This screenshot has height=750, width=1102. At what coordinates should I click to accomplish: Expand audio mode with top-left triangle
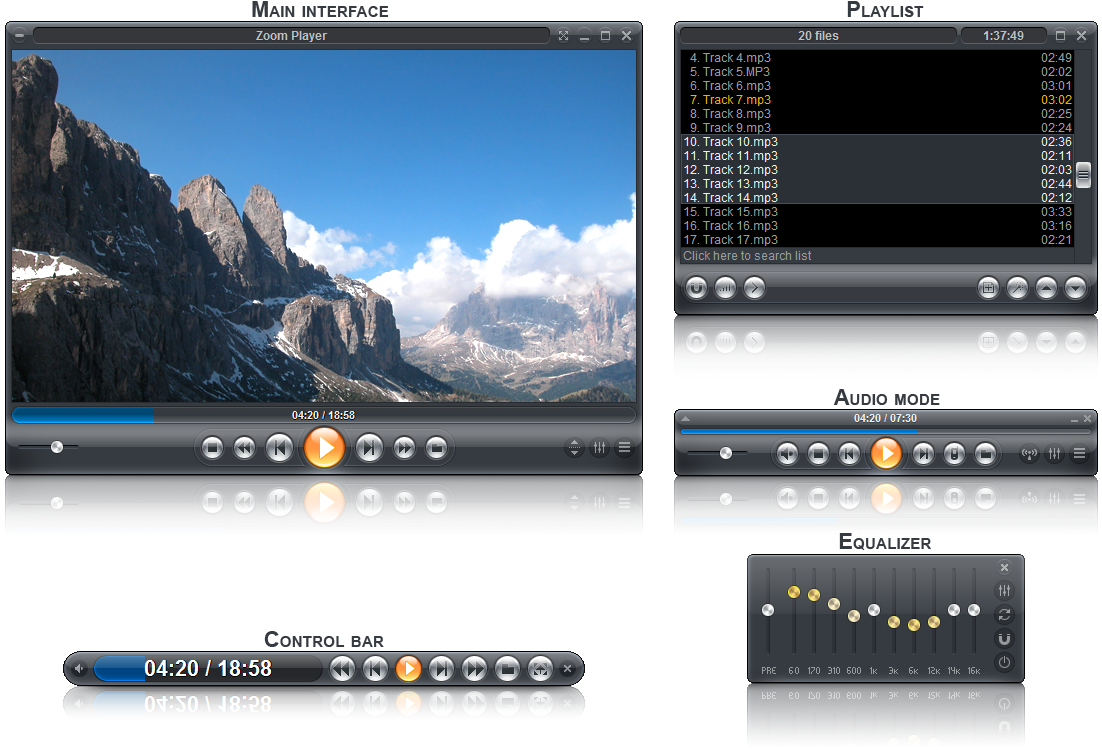click(685, 418)
